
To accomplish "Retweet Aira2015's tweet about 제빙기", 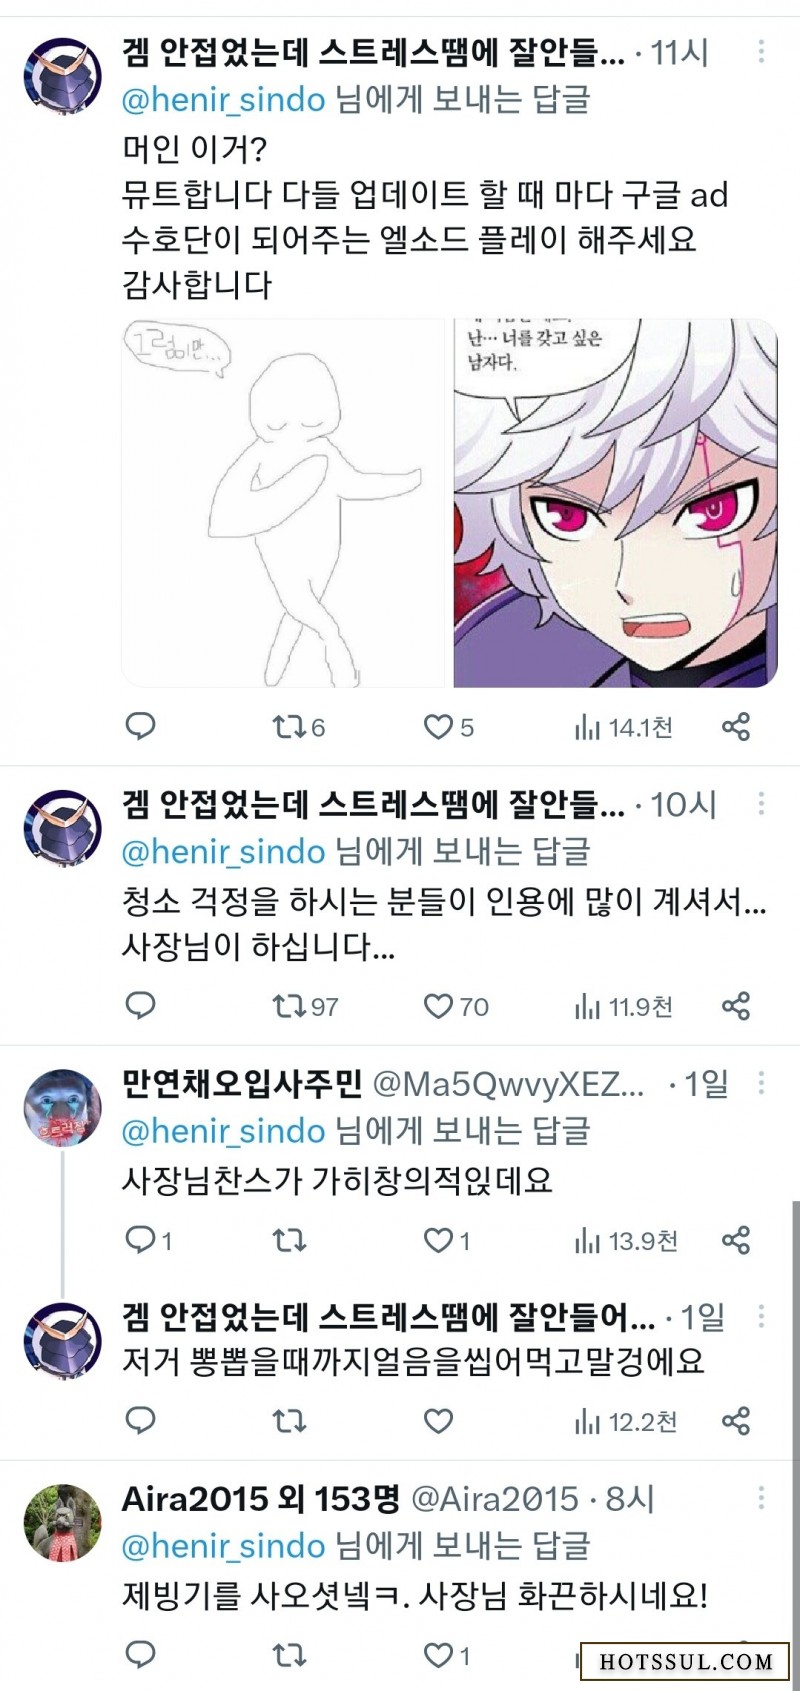I will click(x=289, y=1655).
